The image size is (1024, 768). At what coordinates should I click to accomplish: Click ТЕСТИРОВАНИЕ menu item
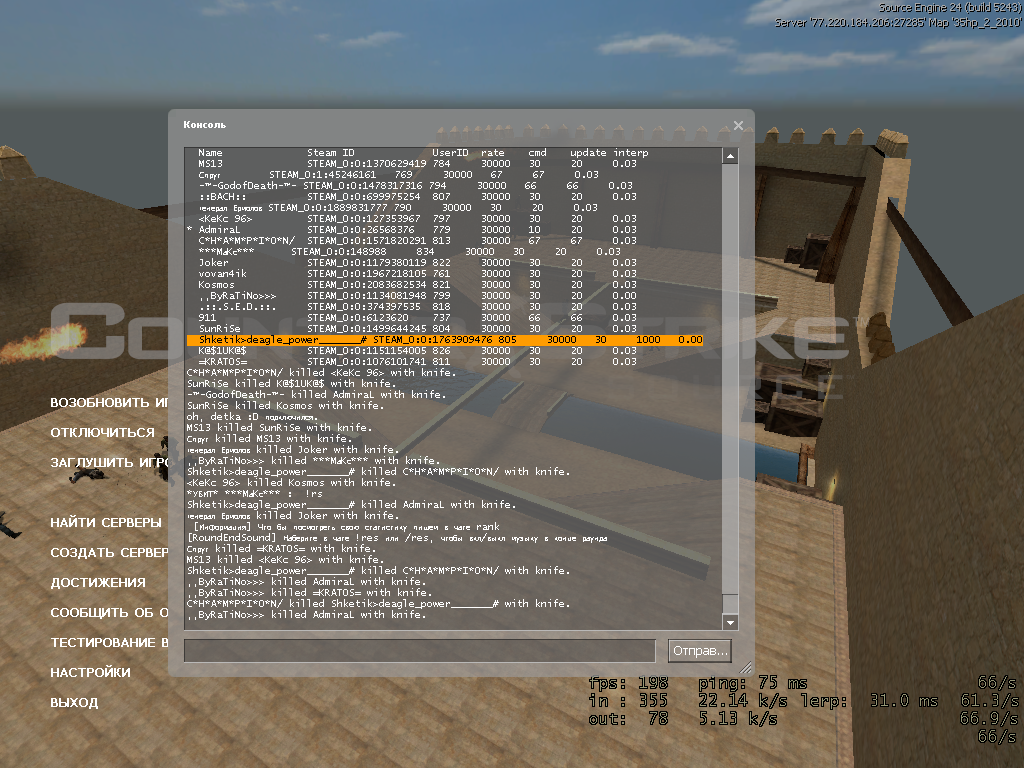pyautogui.click(x=109, y=643)
